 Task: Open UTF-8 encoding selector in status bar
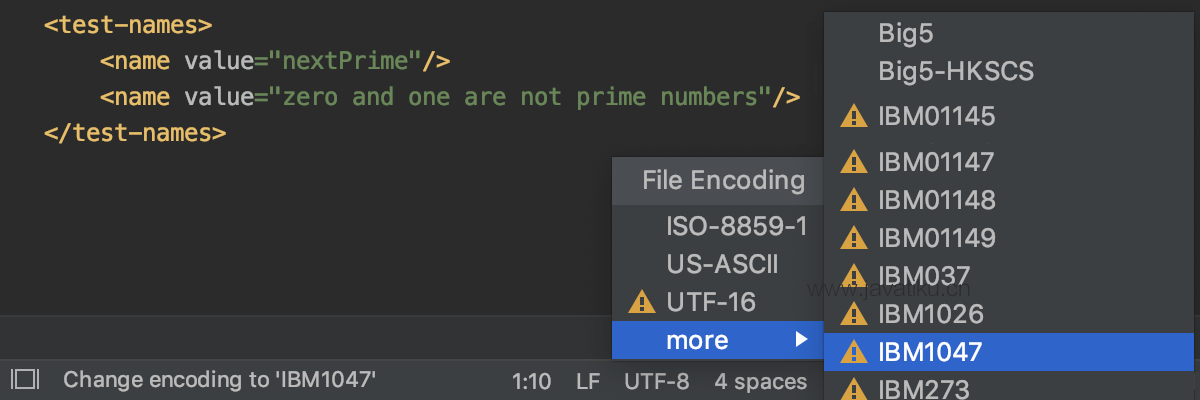click(656, 381)
